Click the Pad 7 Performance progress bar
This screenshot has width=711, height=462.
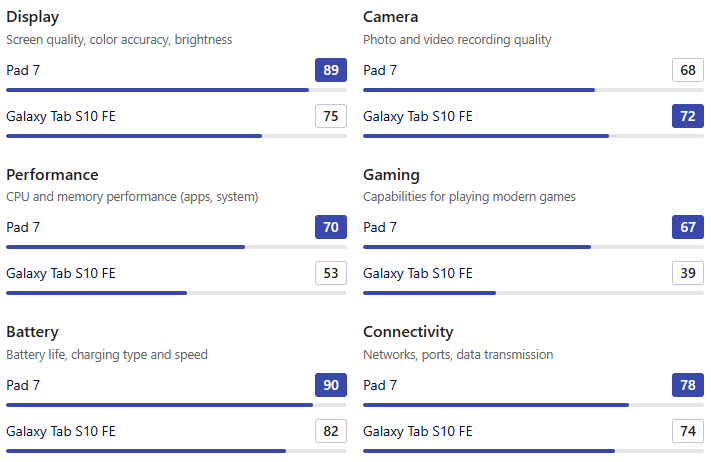176,247
